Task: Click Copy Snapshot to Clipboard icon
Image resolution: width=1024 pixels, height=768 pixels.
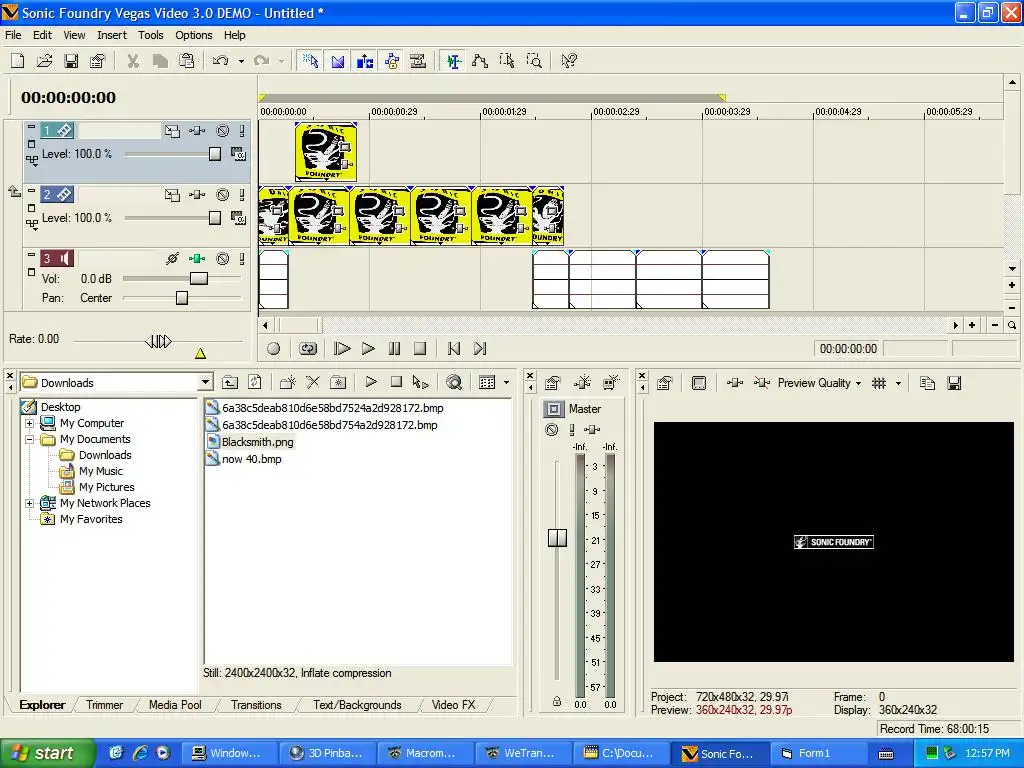Action: [x=927, y=383]
